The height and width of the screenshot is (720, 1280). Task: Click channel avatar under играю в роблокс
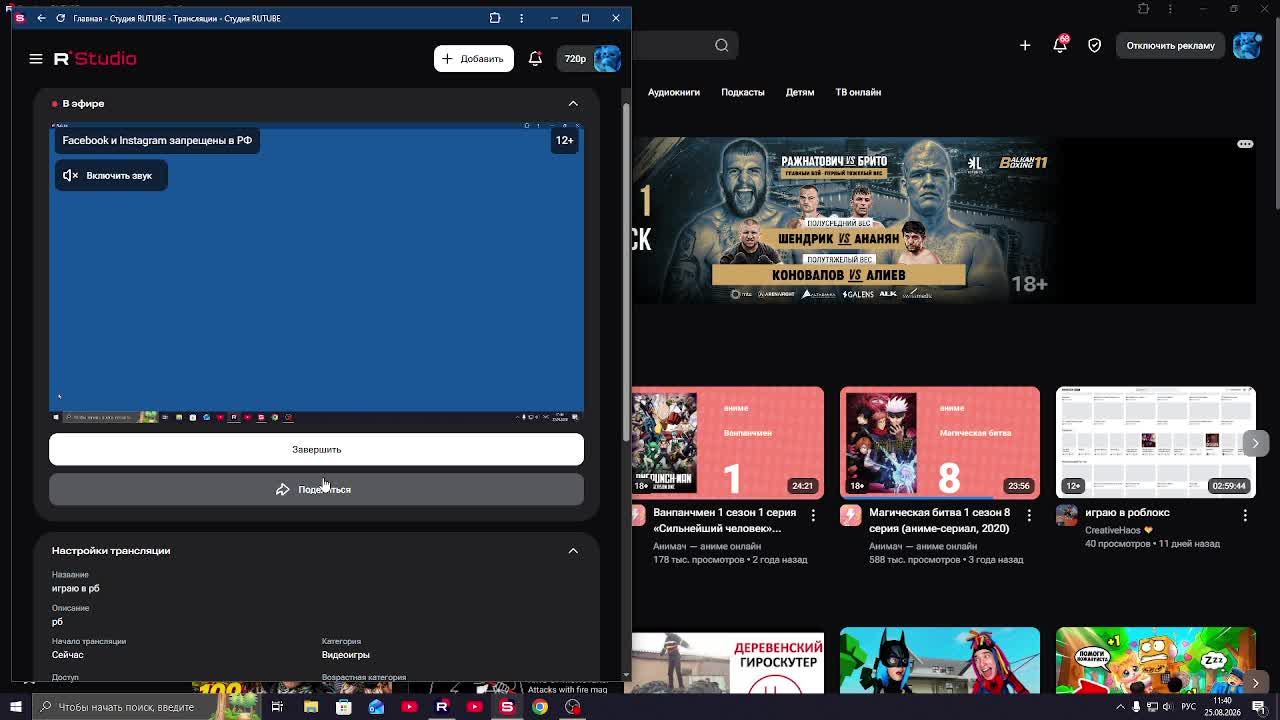[1066, 515]
